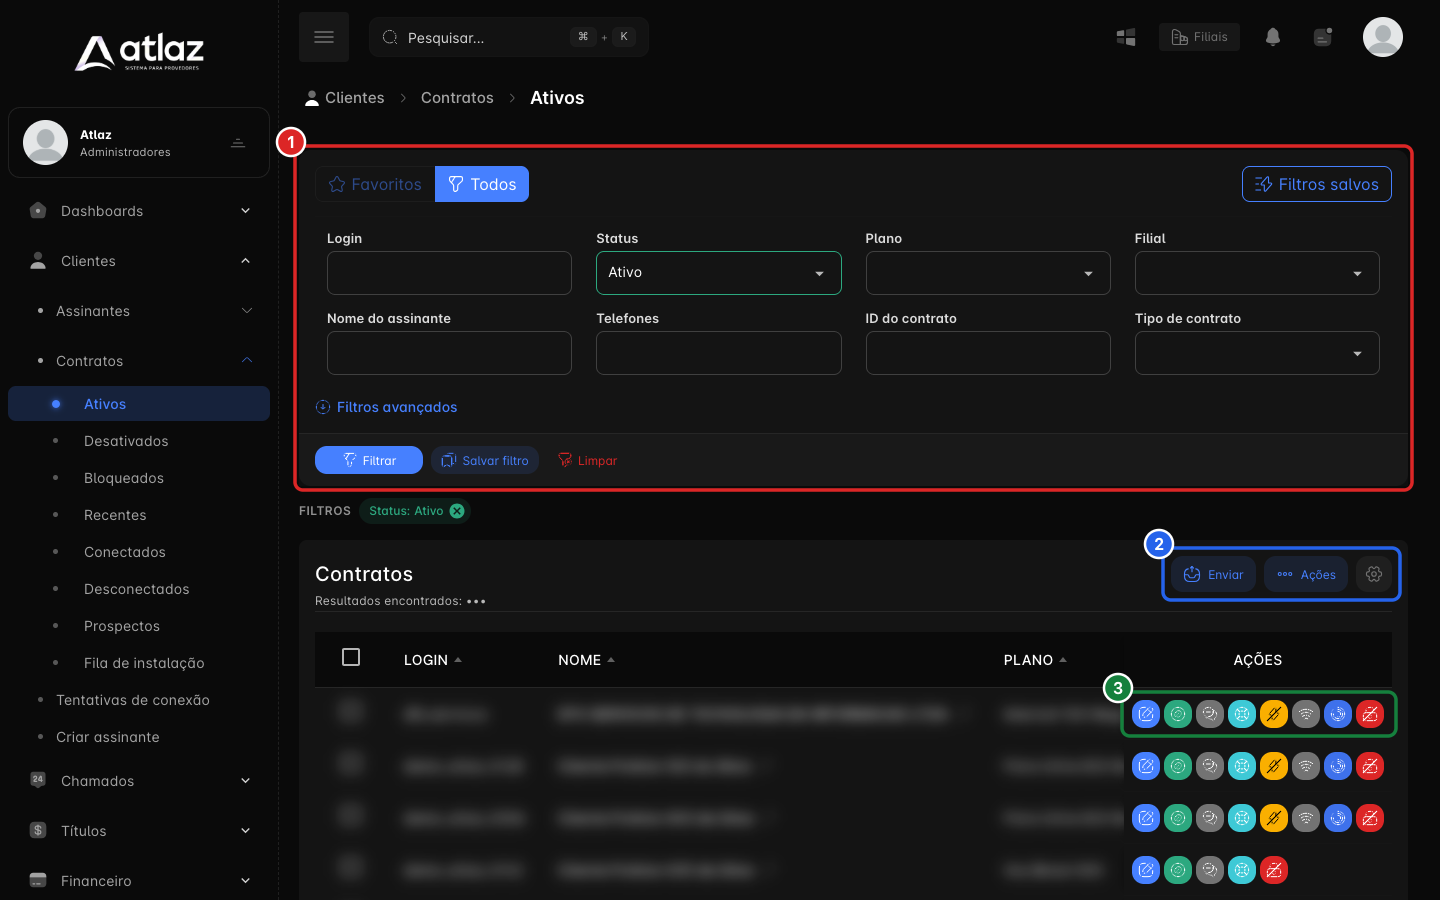Click teal lifebuoy icon in first contract row
Image resolution: width=1440 pixels, height=900 pixels.
1242,714
